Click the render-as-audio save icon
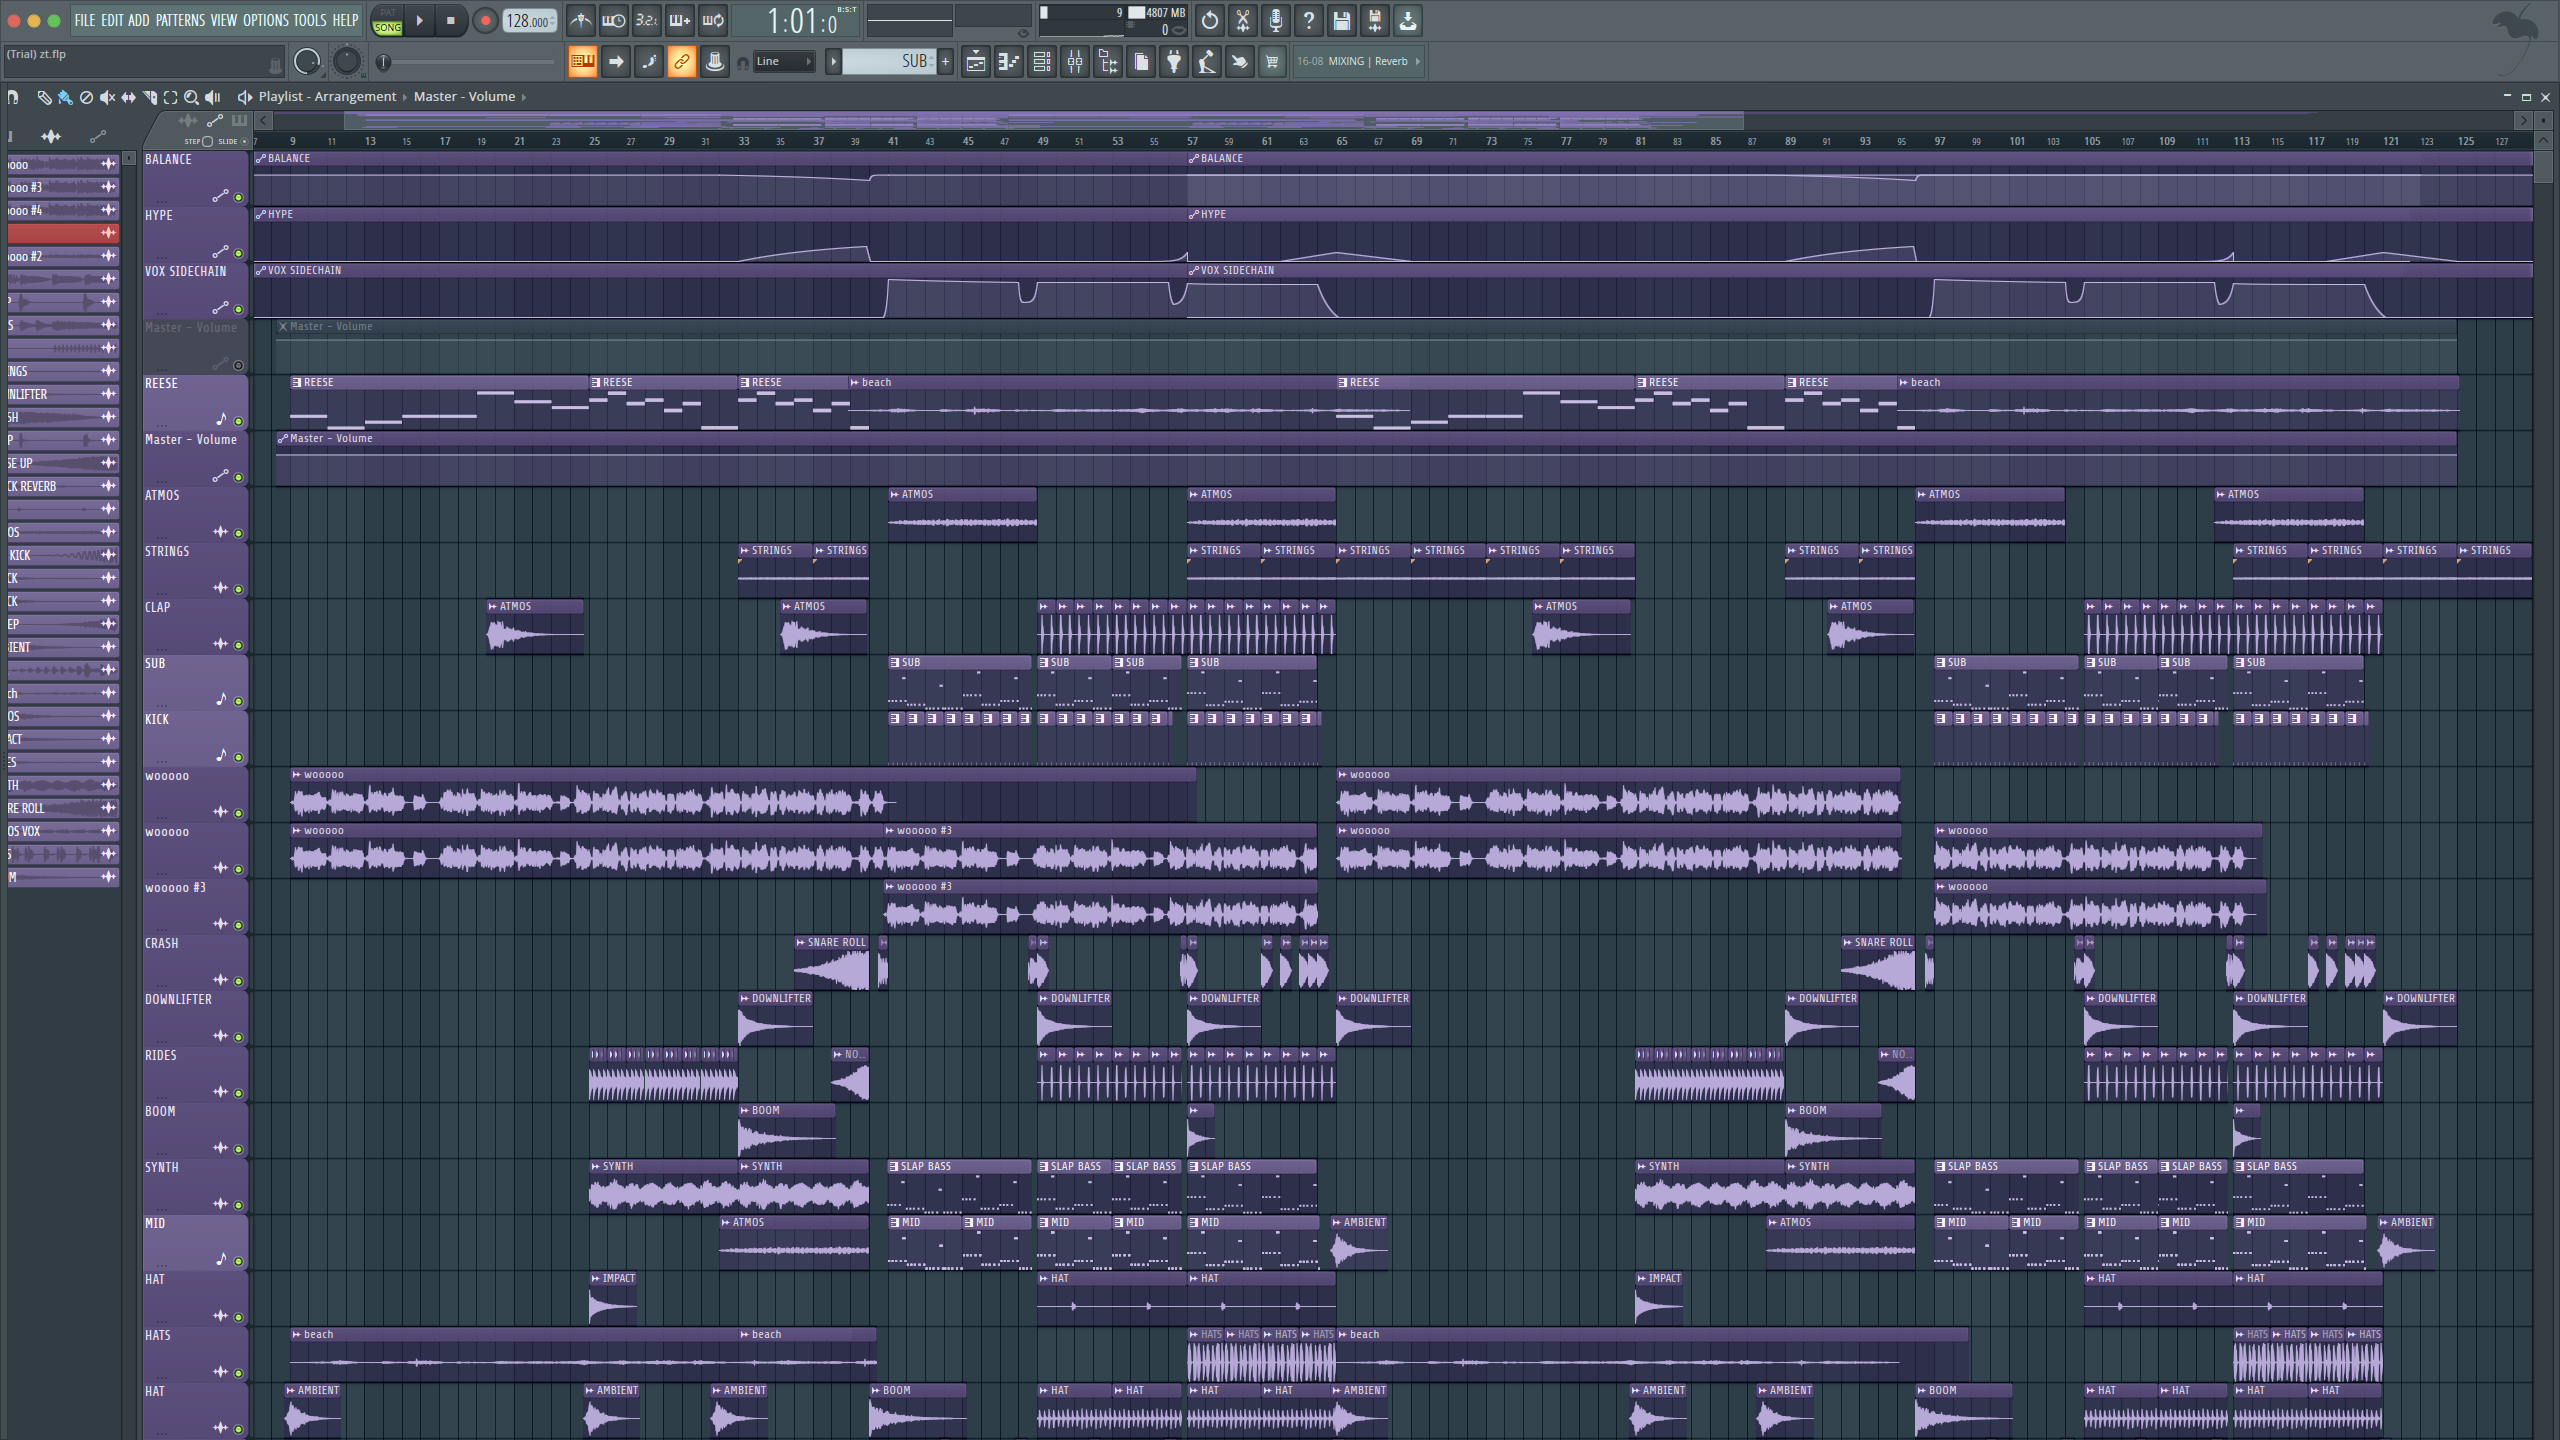The height and width of the screenshot is (1440, 2560). click(1374, 20)
